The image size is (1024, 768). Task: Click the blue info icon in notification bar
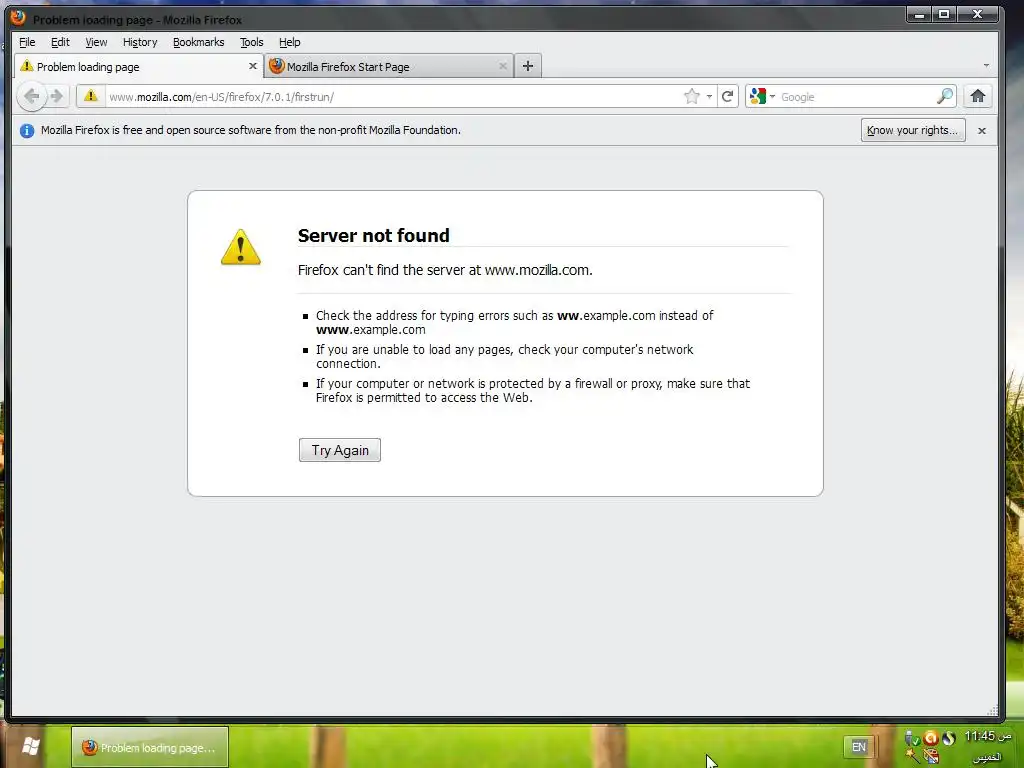pyautogui.click(x=27, y=131)
